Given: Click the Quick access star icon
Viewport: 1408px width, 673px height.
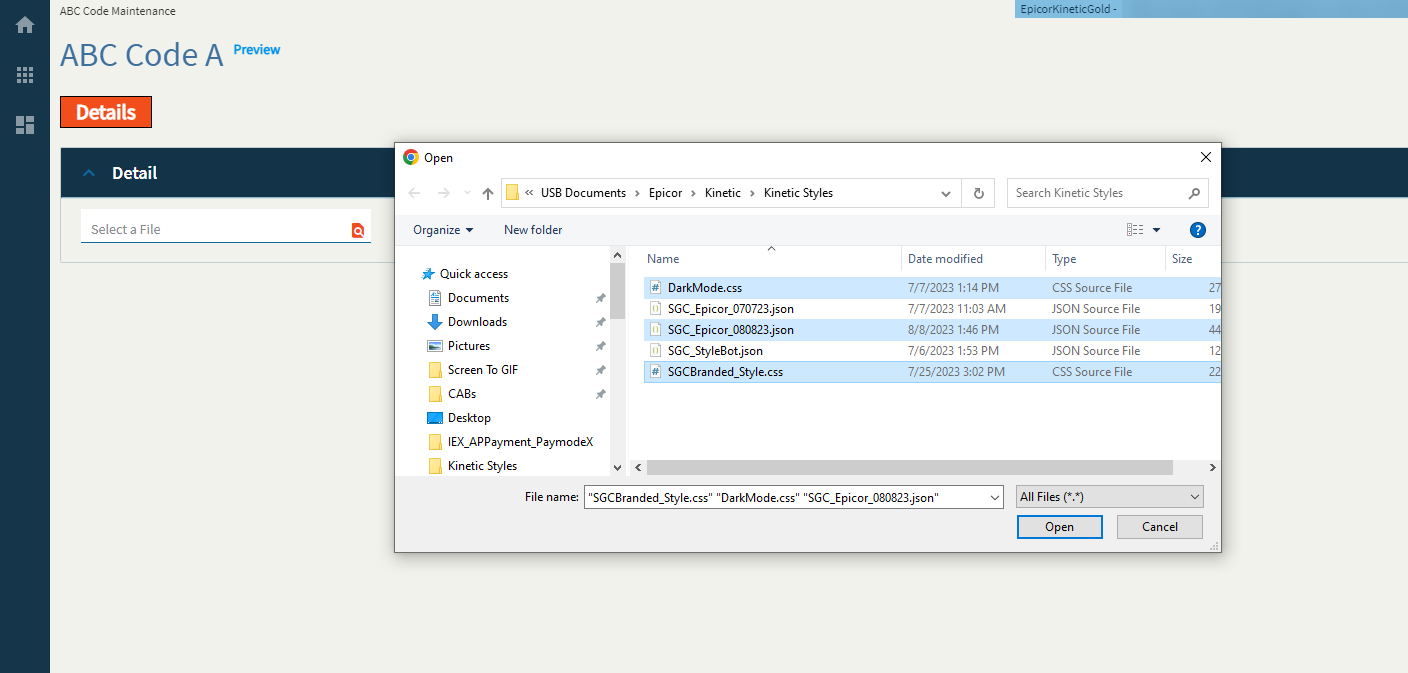Looking at the screenshot, I should coord(428,274).
